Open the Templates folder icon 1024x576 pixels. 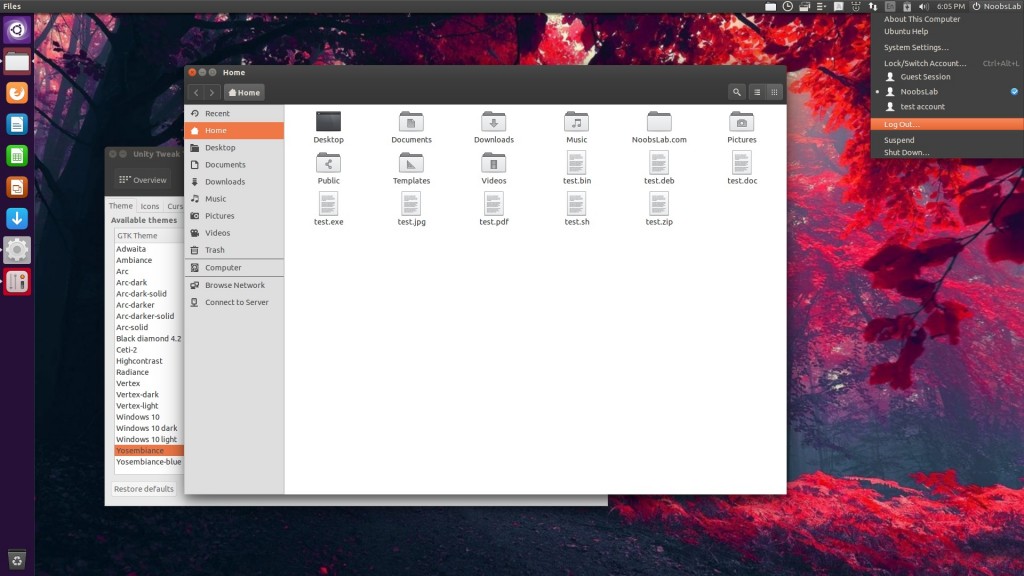click(411, 163)
